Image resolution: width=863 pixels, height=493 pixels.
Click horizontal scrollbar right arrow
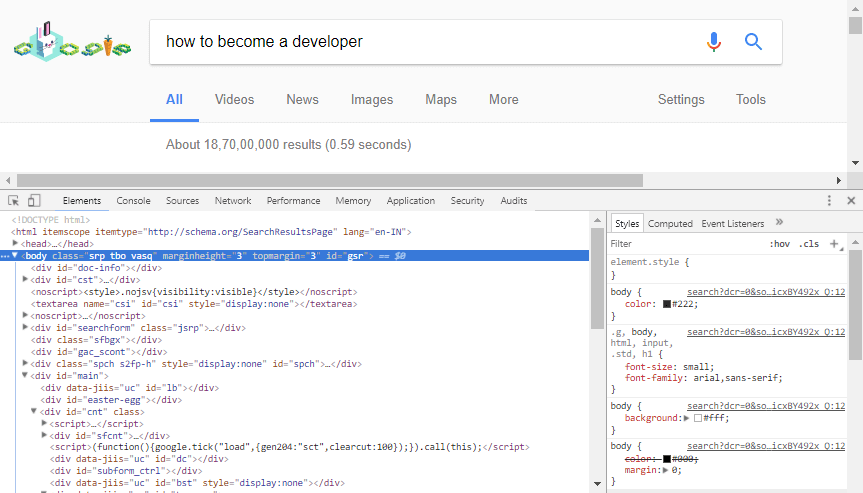pos(839,180)
